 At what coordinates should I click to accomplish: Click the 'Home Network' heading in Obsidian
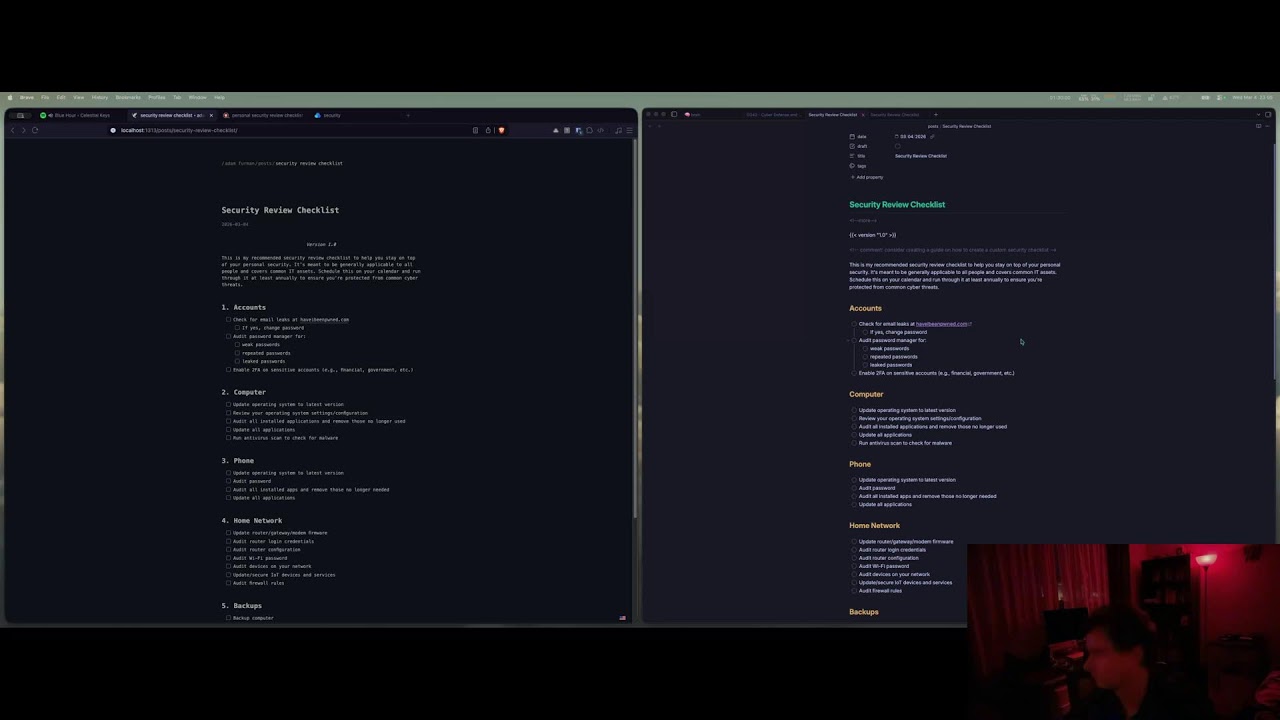click(875, 525)
